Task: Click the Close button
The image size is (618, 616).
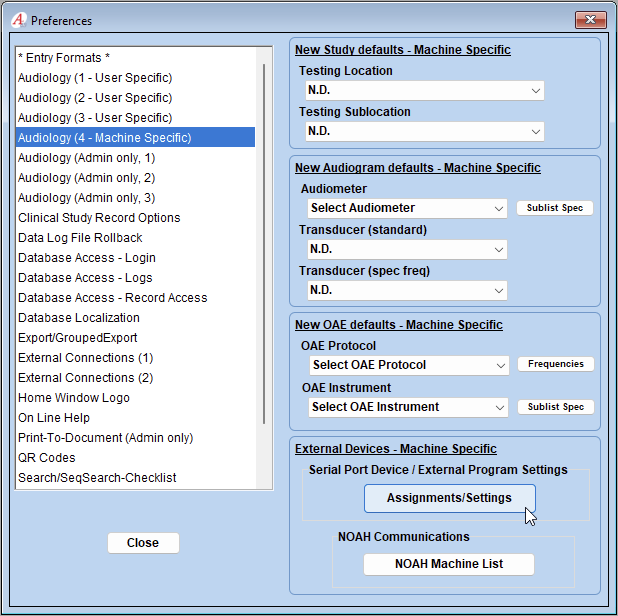Action: coord(143,543)
